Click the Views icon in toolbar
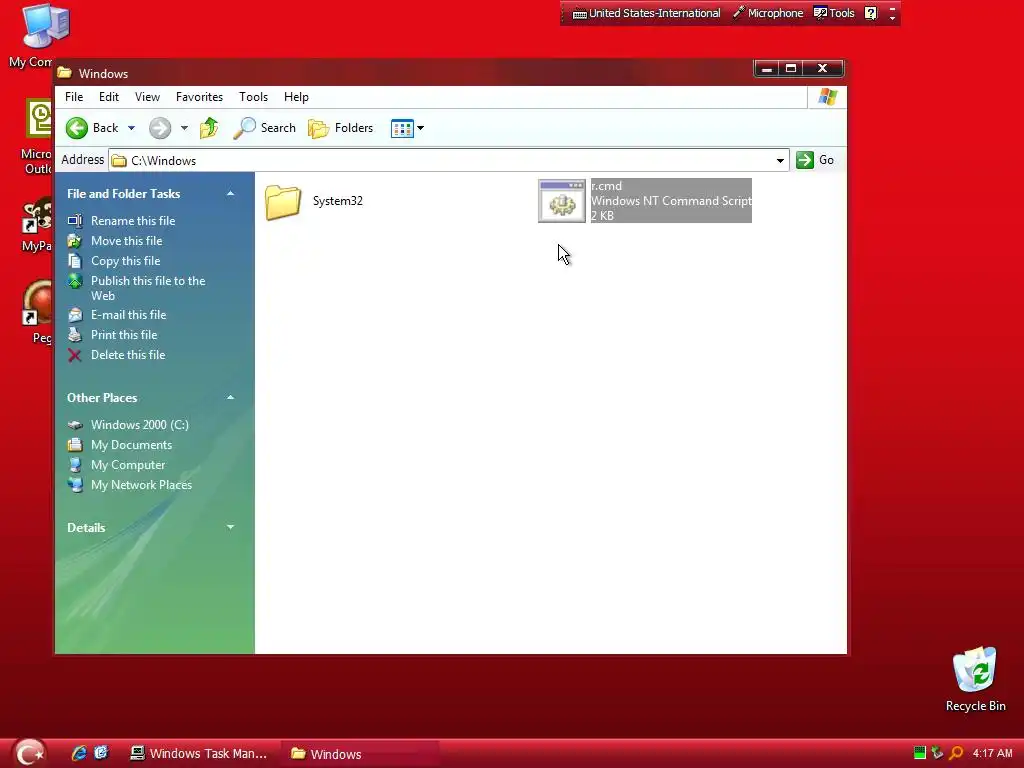Screen dimensions: 1024x768 [x=402, y=128]
